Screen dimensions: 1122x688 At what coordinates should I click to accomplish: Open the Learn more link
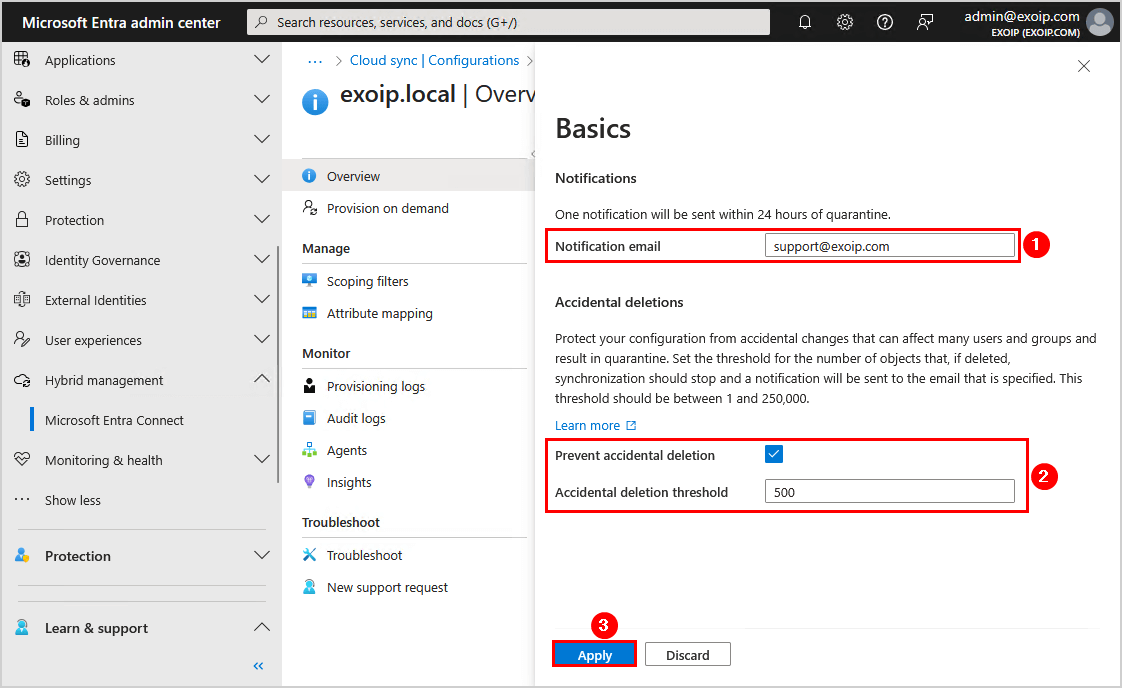(x=595, y=425)
